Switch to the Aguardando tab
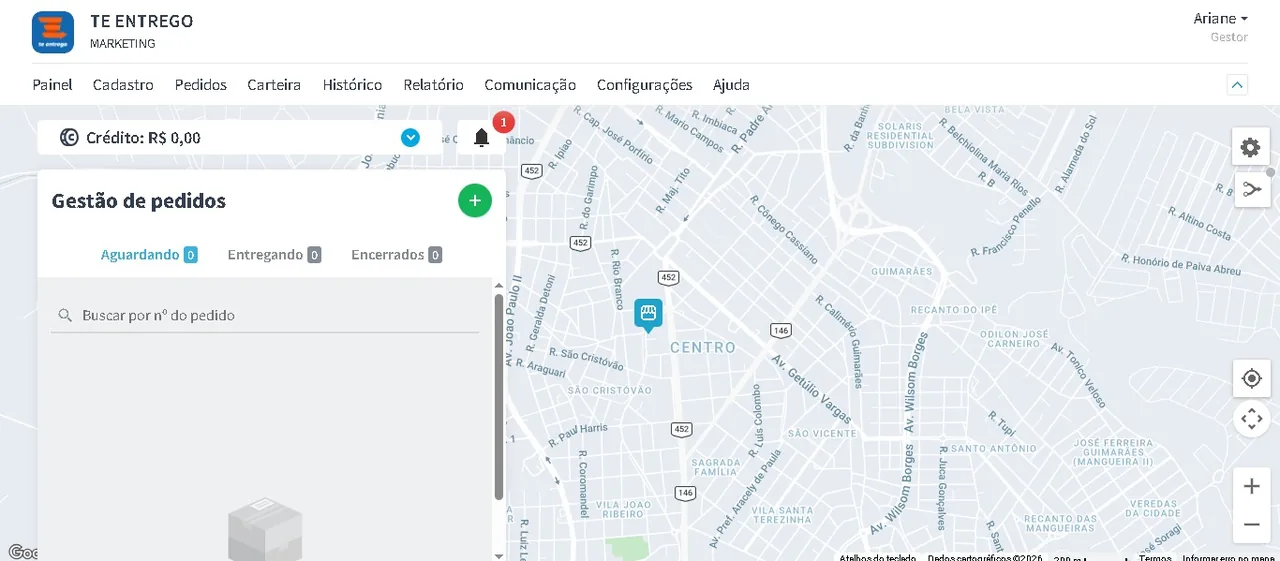Viewport: 1280px width, 561px height. coord(149,255)
